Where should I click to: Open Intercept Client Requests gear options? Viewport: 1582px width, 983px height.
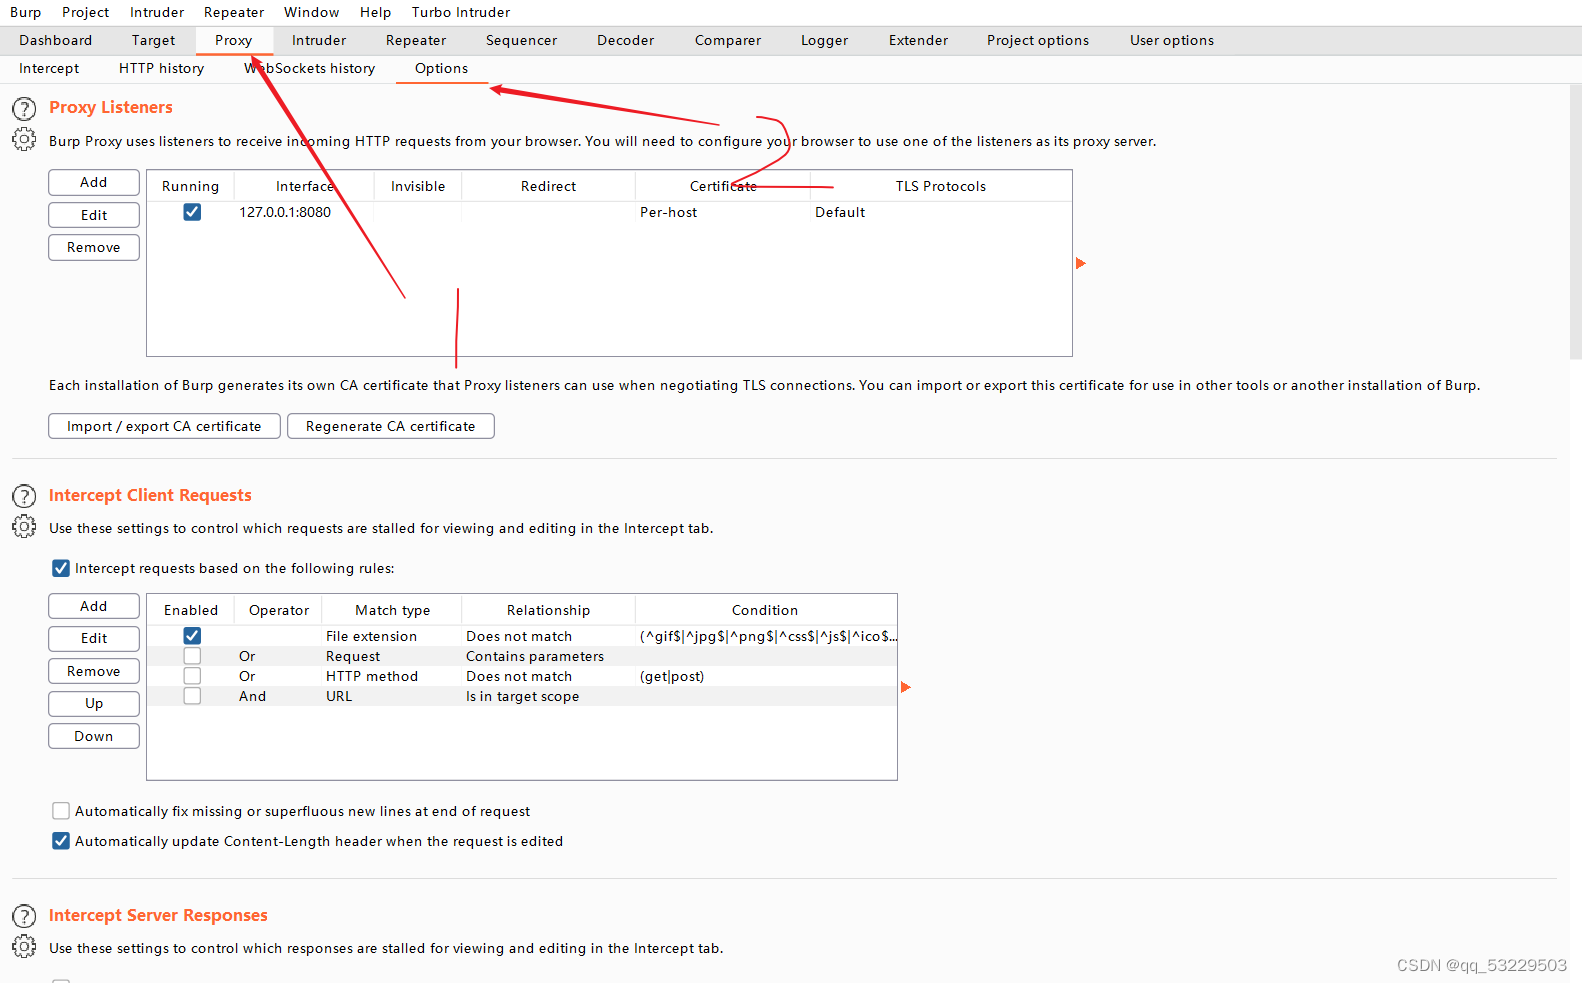[24, 527]
